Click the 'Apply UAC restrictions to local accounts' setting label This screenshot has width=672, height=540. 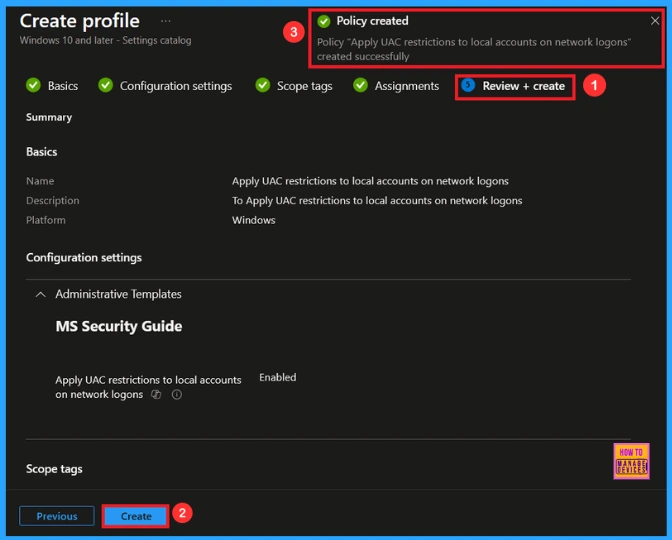coord(148,387)
